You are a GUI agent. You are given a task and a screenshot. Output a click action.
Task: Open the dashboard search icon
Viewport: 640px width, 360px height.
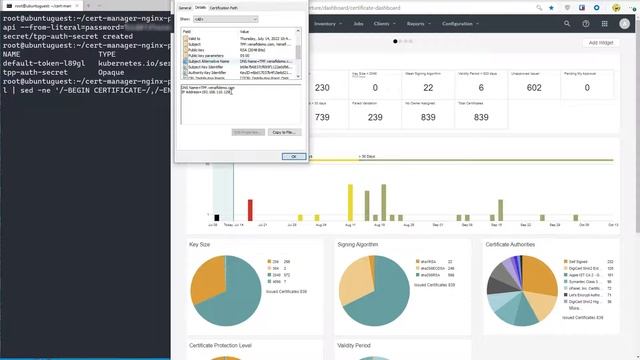[567, 24]
